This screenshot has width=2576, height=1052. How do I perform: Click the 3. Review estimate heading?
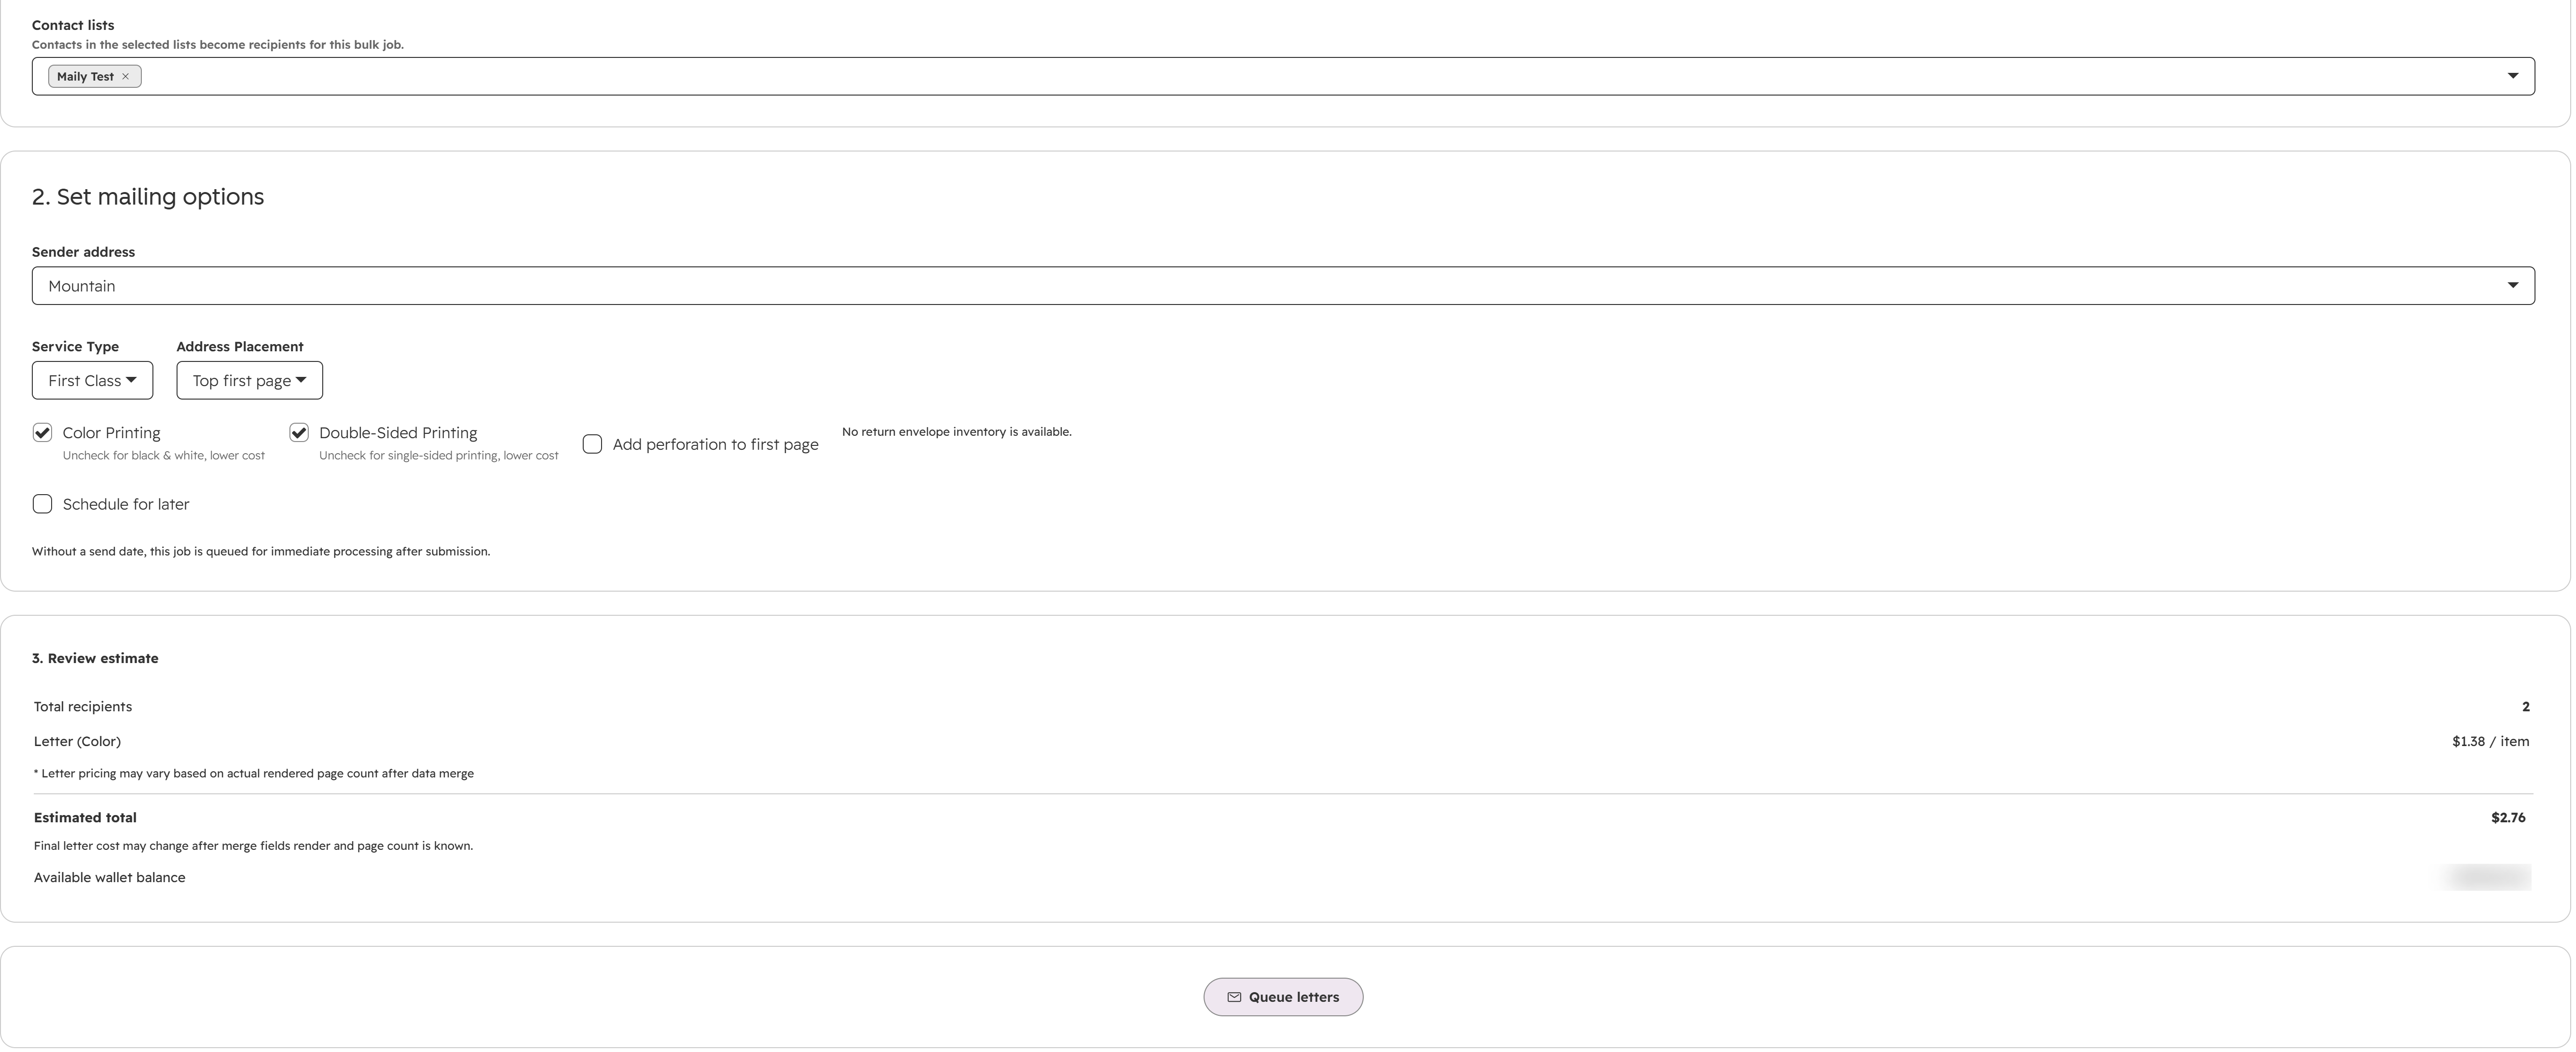95,658
